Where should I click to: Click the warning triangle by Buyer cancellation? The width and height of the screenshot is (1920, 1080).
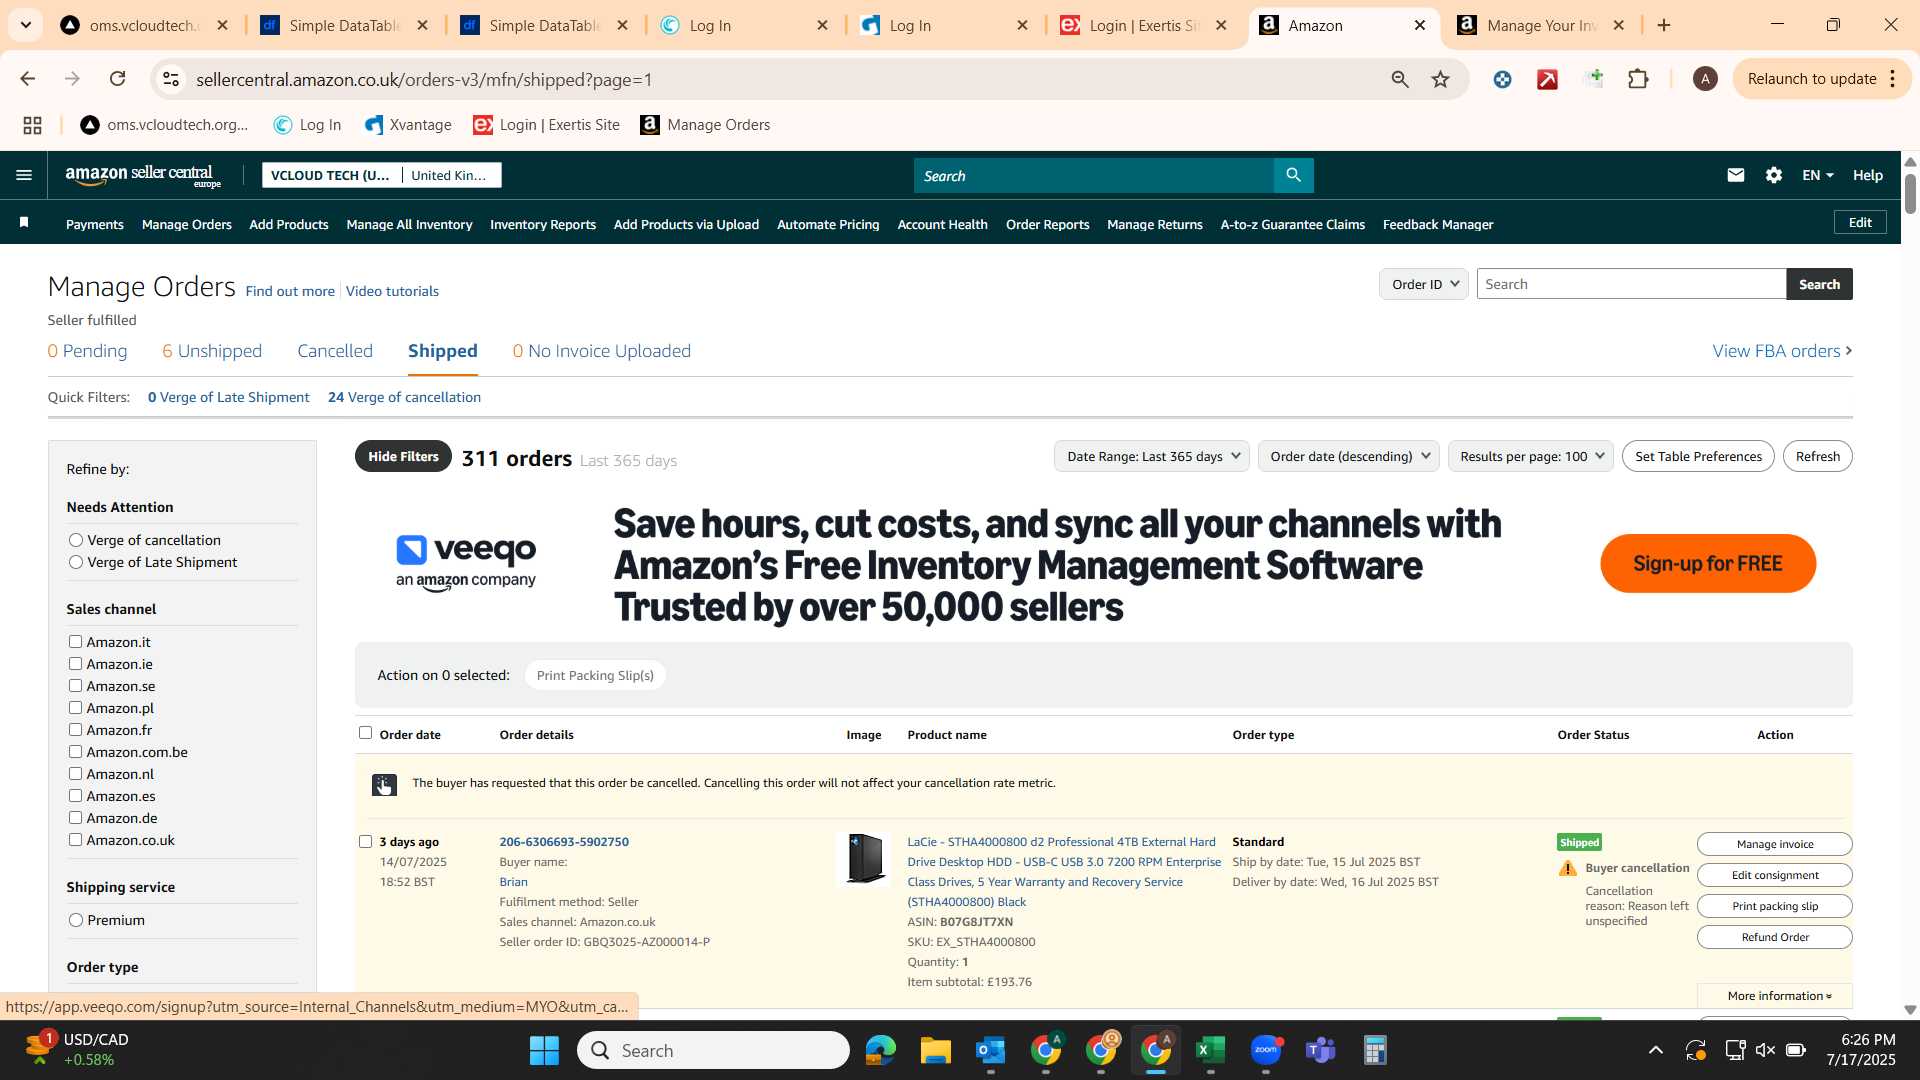pos(1567,868)
